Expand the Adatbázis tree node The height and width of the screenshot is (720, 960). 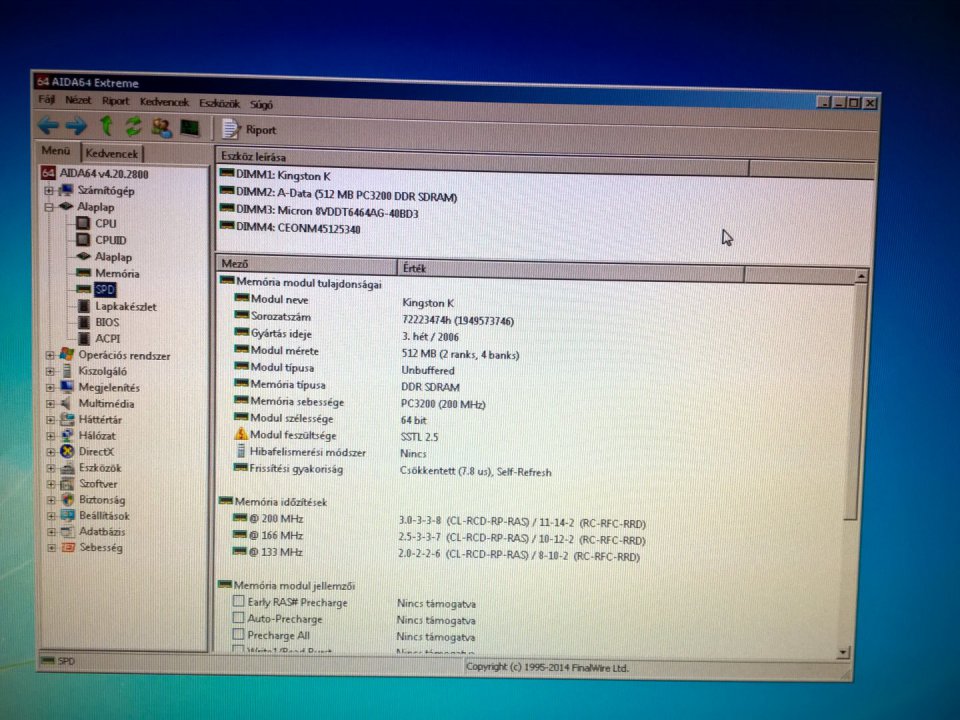pos(51,531)
